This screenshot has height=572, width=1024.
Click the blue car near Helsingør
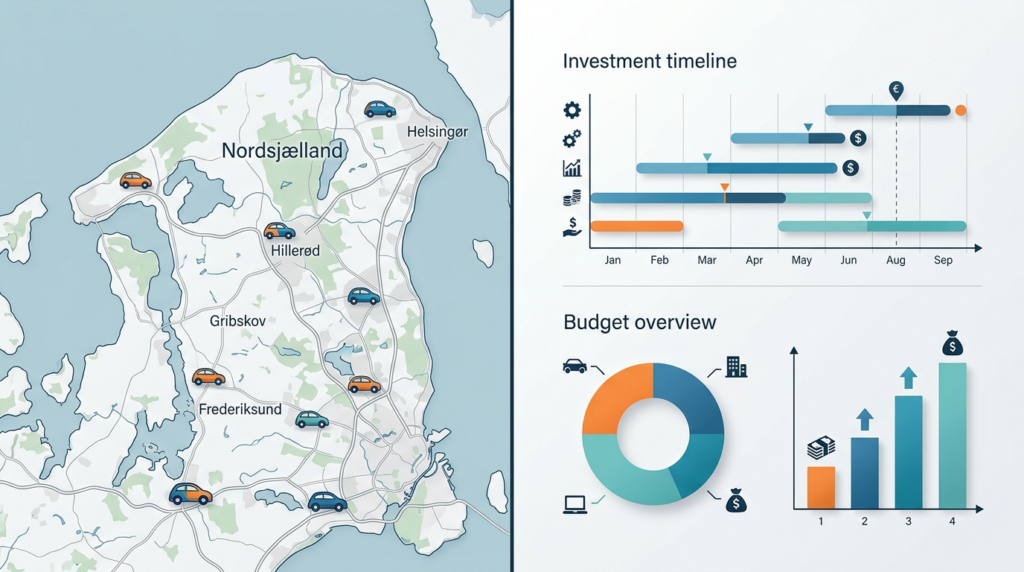(x=379, y=109)
